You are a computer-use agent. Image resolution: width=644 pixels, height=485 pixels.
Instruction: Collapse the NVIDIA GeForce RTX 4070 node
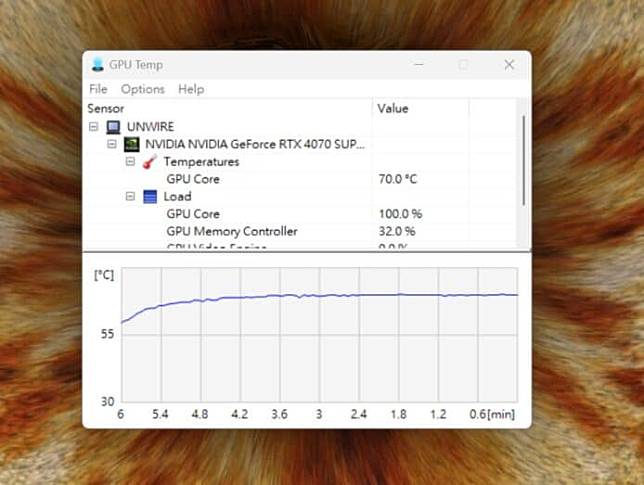click(112, 144)
